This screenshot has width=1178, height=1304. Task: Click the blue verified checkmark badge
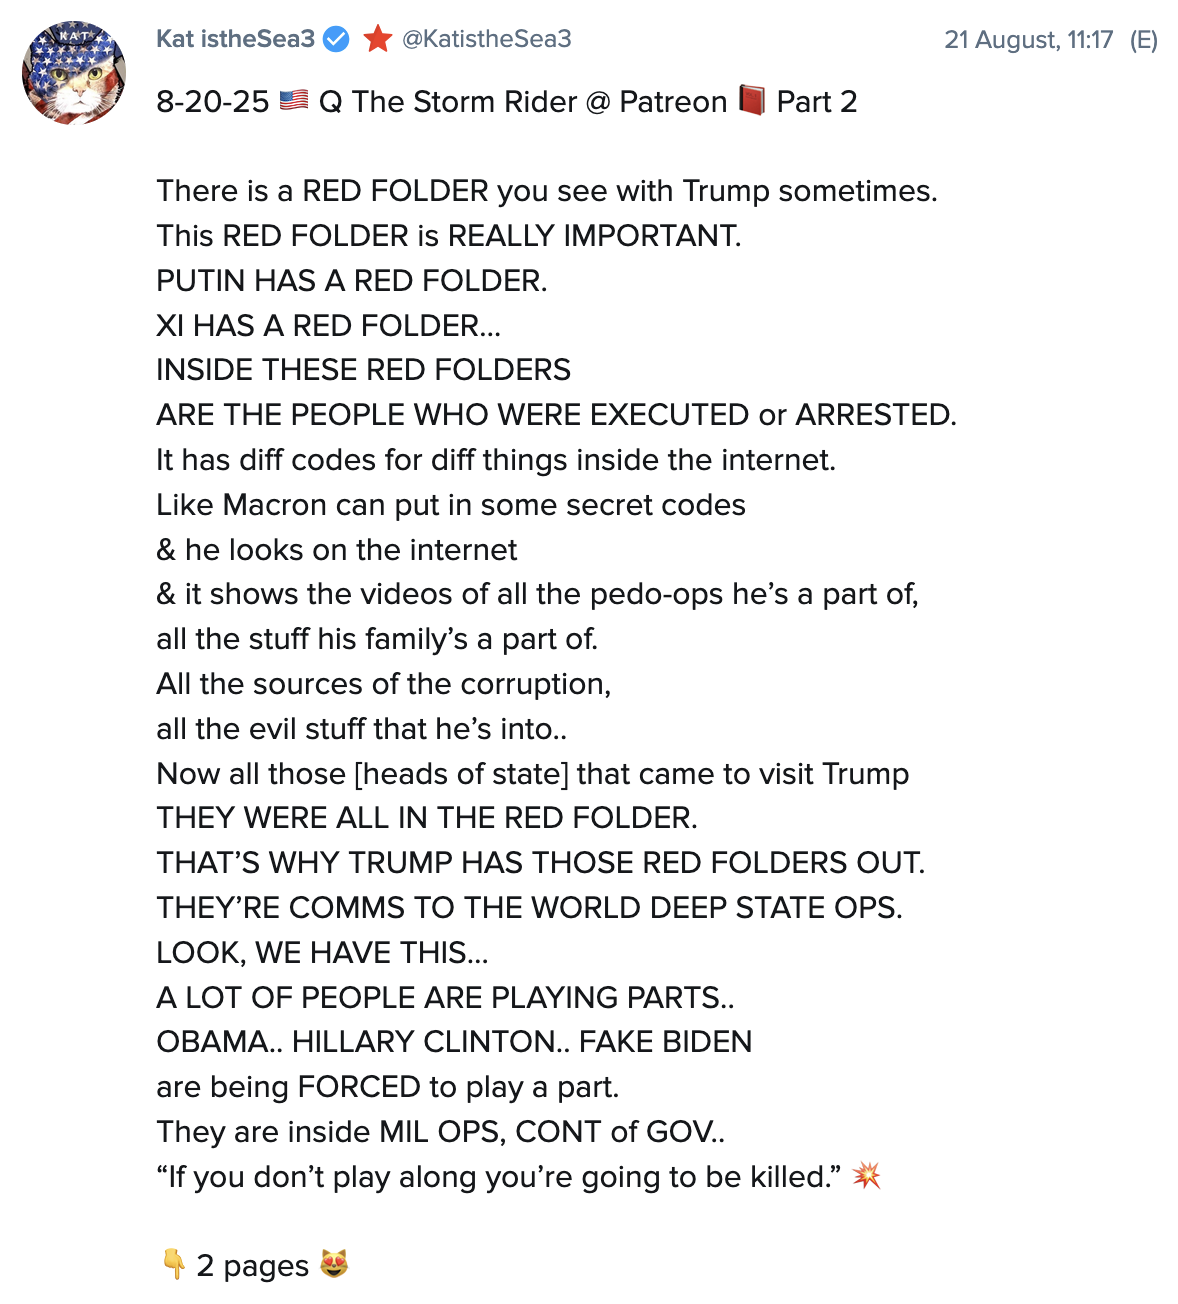tap(337, 39)
